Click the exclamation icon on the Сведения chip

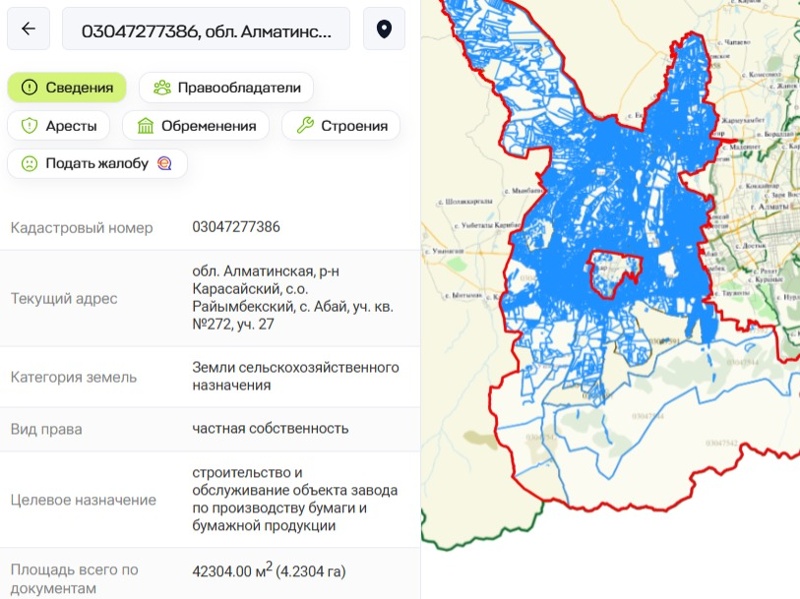tap(29, 87)
